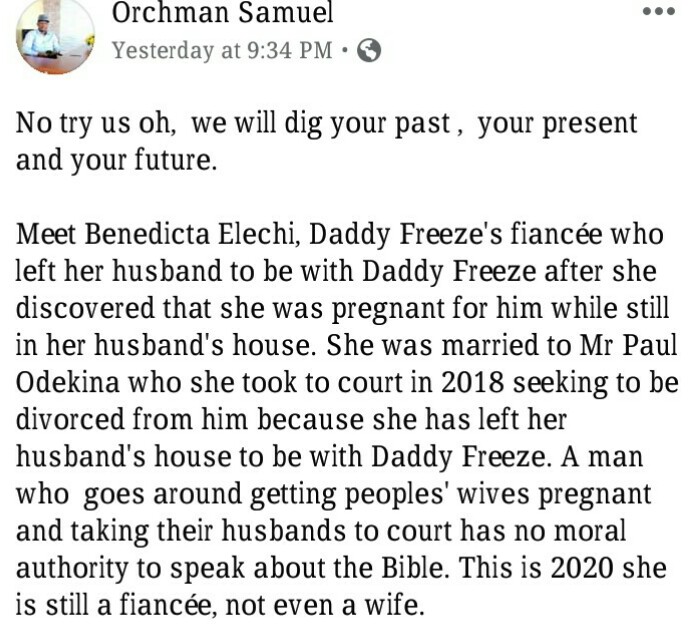Click the text "and your future."
The image size is (693, 624).
[x=116, y=161]
